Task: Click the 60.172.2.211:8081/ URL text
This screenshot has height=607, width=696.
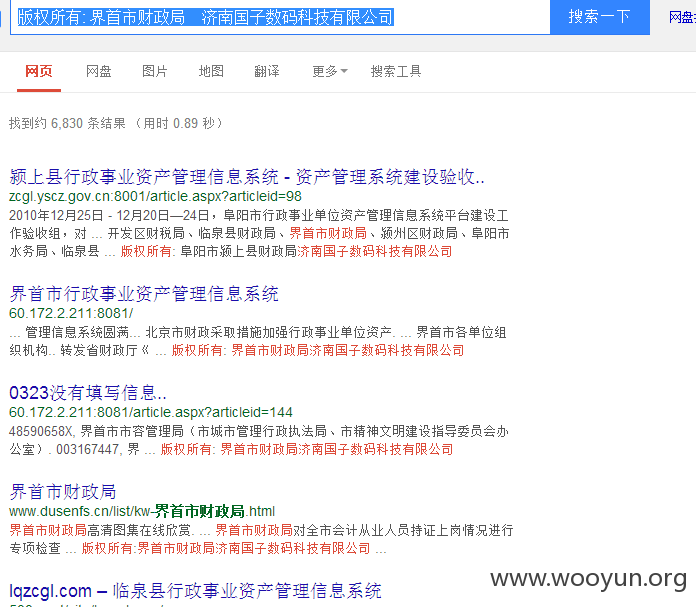Action: coord(71,313)
